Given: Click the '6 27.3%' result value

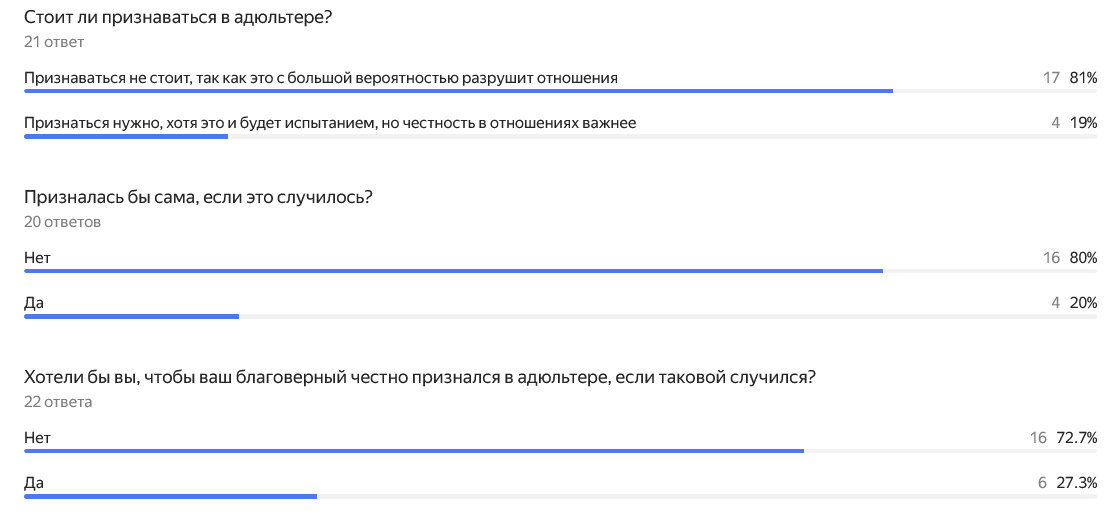Looking at the screenshot, I should click(1067, 482).
